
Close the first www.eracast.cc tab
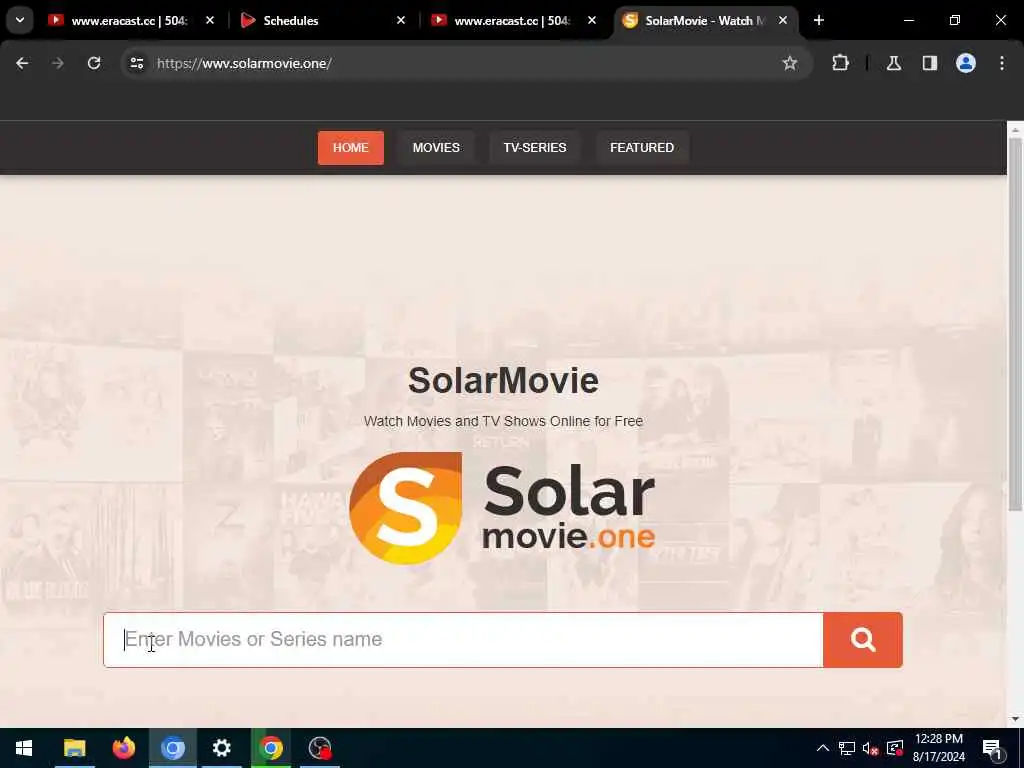pyautogui.click(x=210, y=20)
